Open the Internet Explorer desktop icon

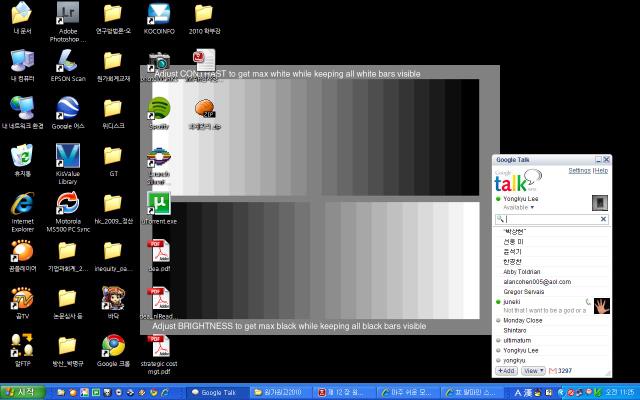(22, 205)
